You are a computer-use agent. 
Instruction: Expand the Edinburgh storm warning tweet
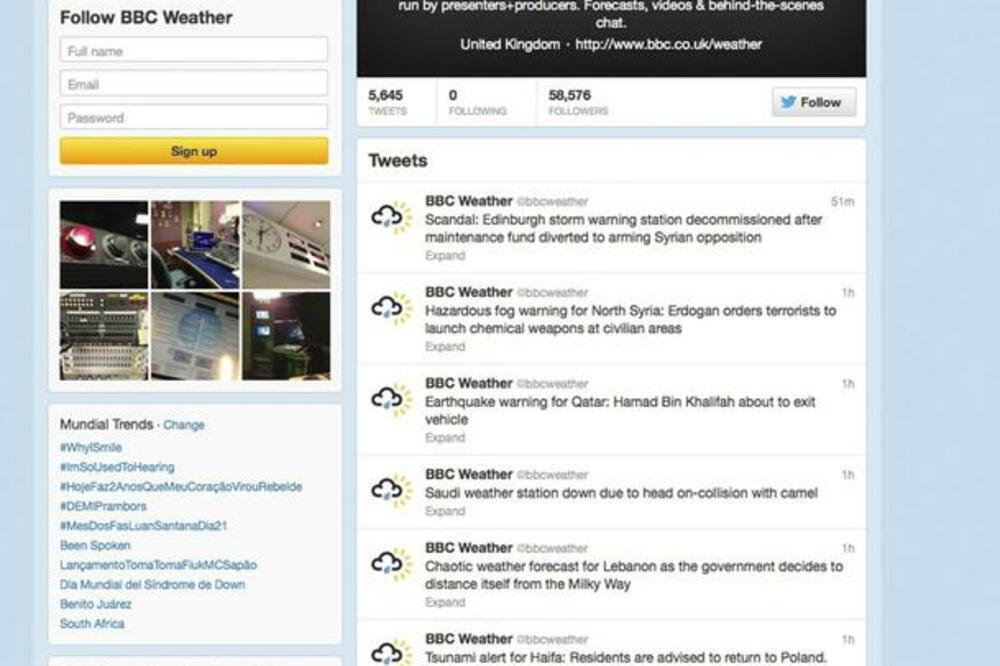pos(445,256)
